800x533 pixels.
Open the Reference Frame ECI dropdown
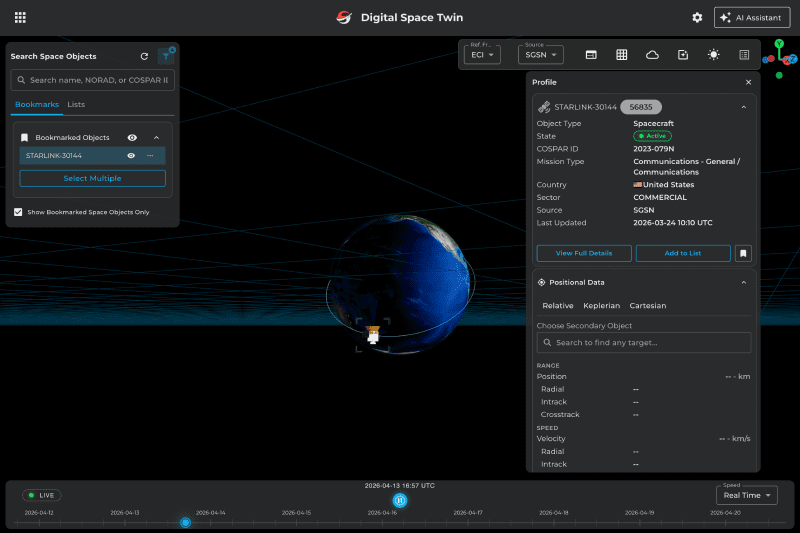(x=482, y=55)
